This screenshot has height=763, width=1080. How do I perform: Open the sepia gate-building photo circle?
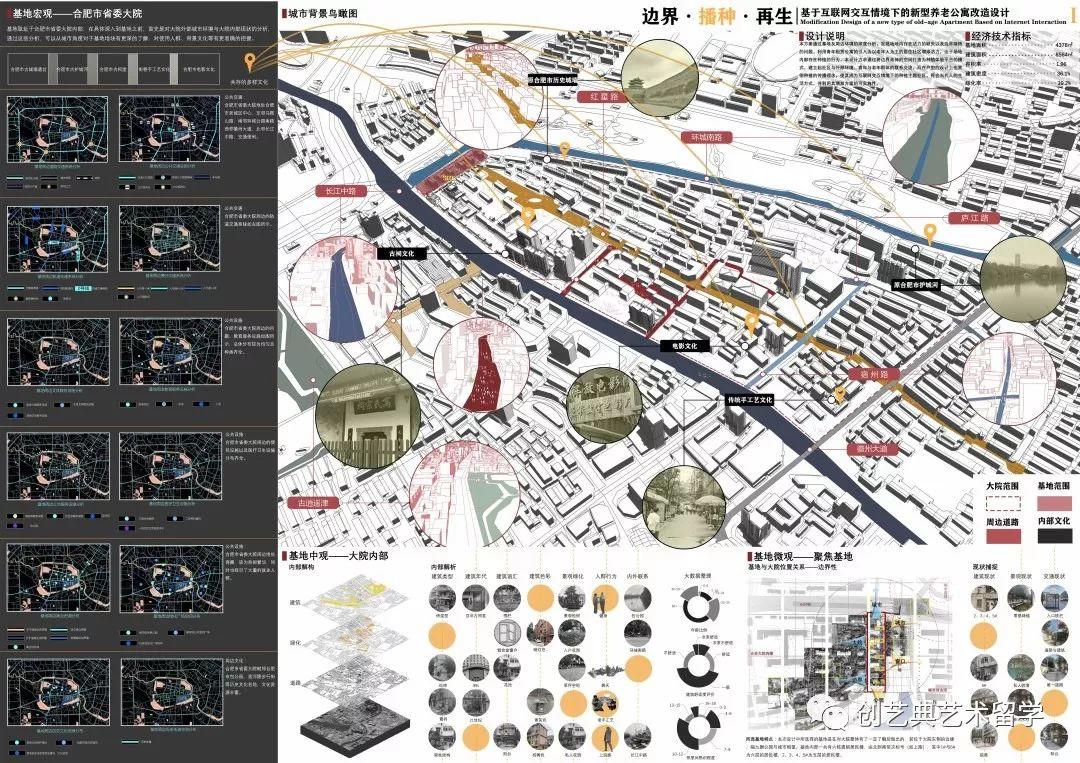coord(367,417)
